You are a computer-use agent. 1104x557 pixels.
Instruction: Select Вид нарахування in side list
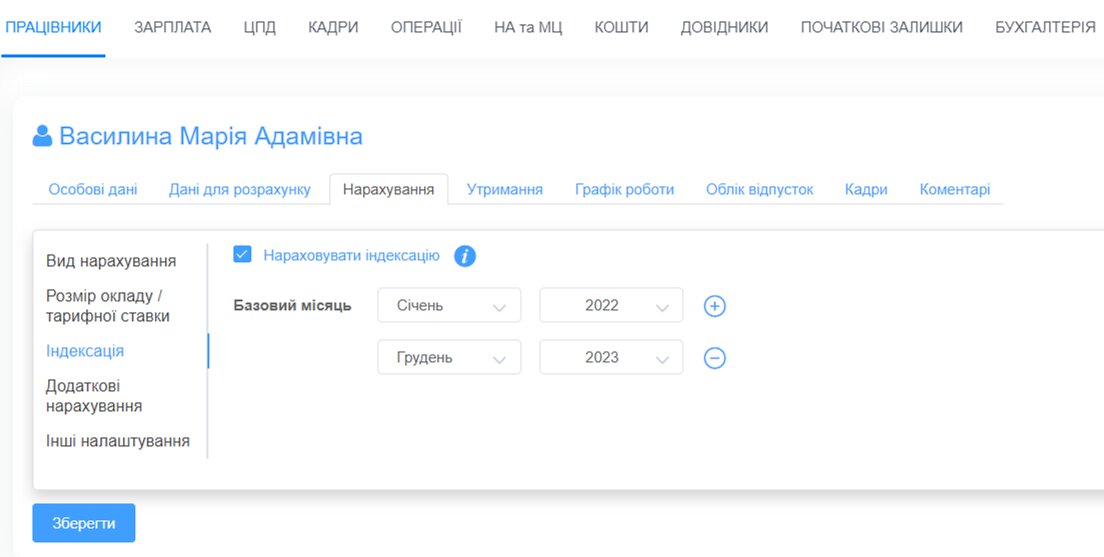(x=111, y=261)
